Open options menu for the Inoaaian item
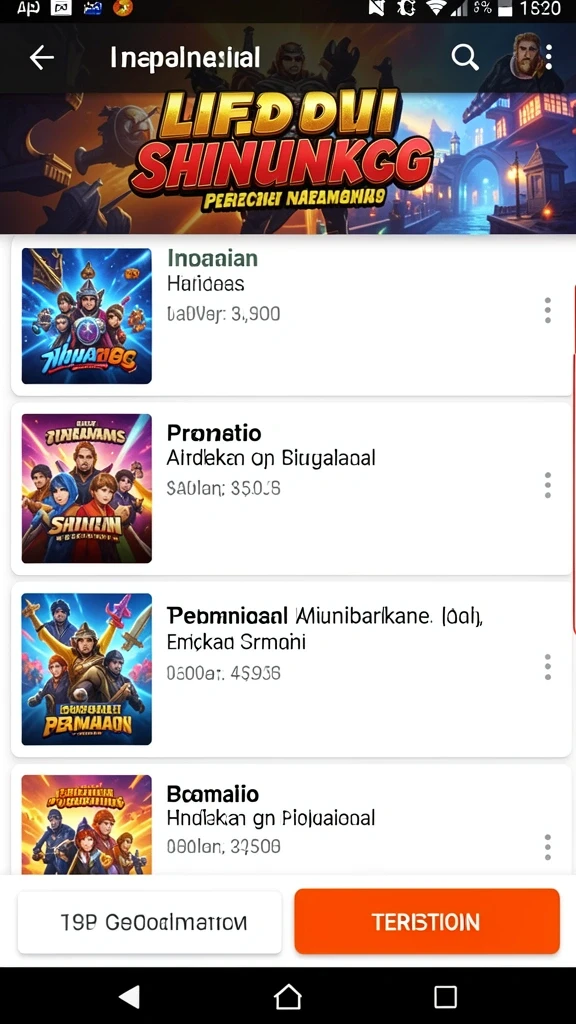Screen dimensions: 576x1024 (547, 310)
